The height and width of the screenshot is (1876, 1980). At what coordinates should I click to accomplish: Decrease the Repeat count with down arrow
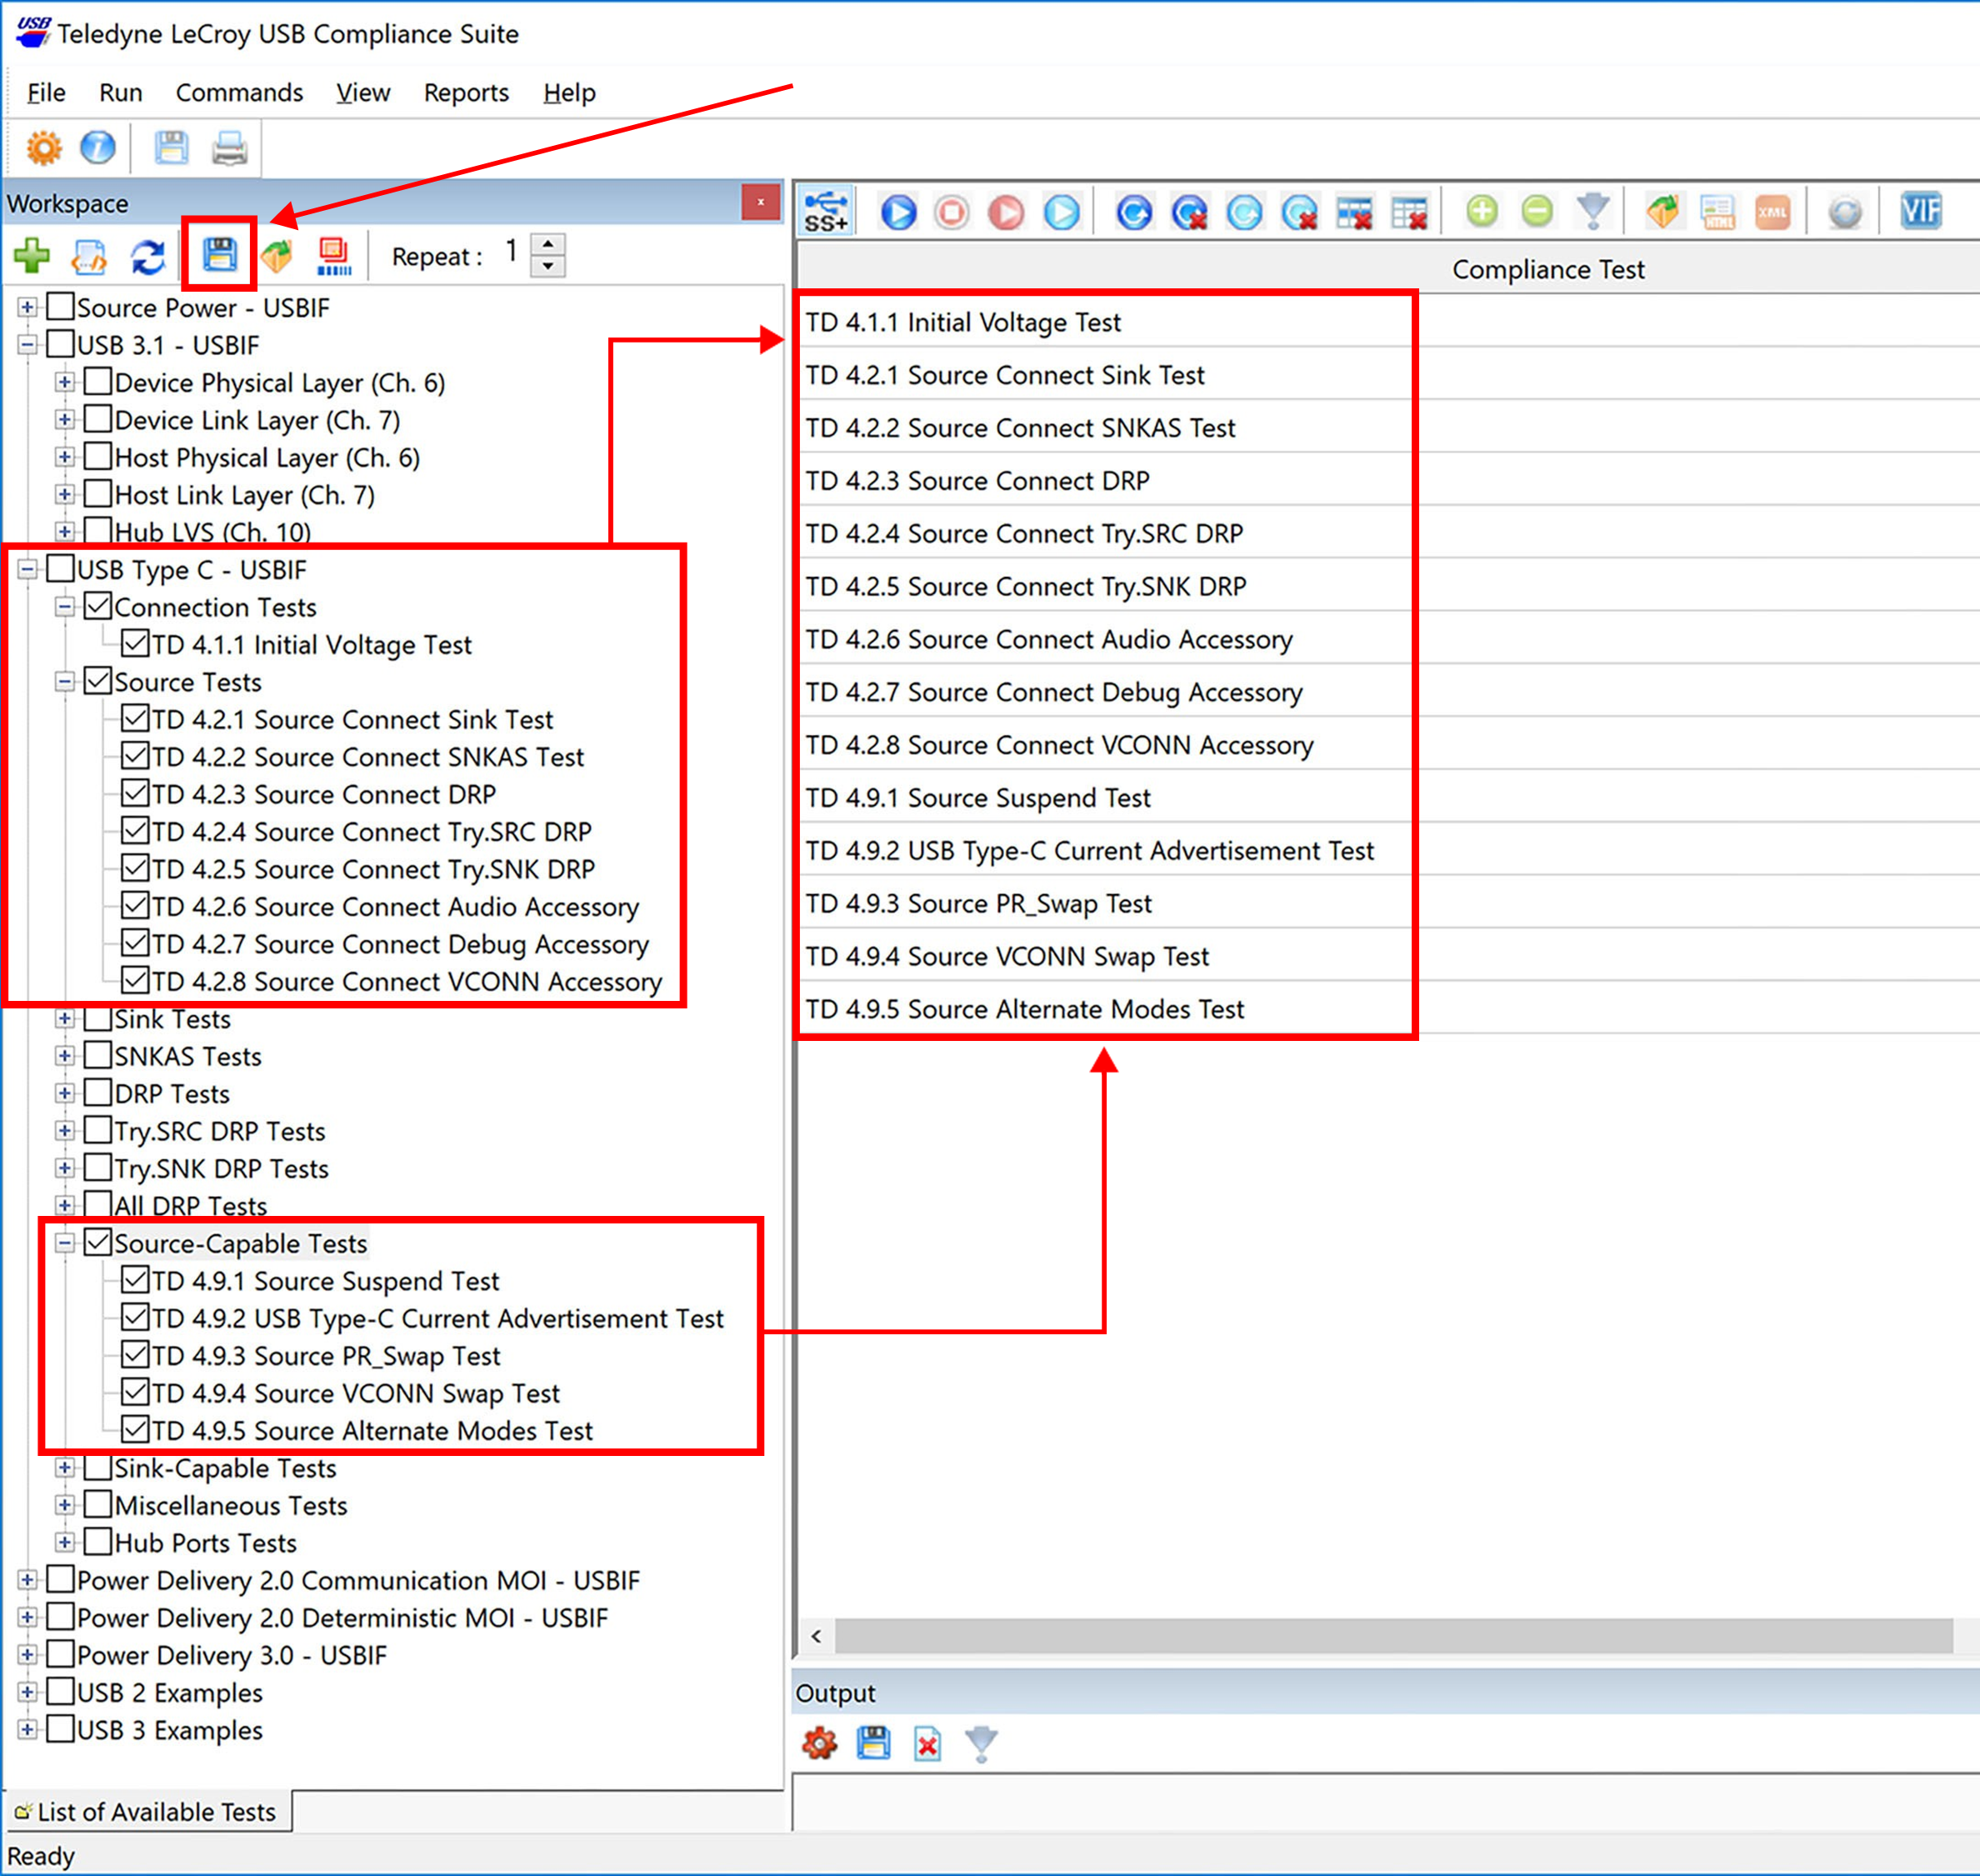(x=548, y=266)
